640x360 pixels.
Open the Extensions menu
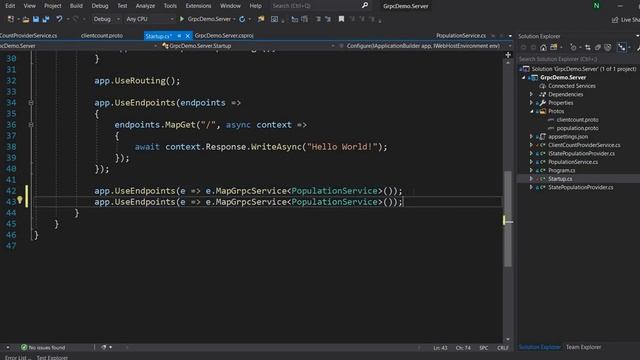click(198, 6)
